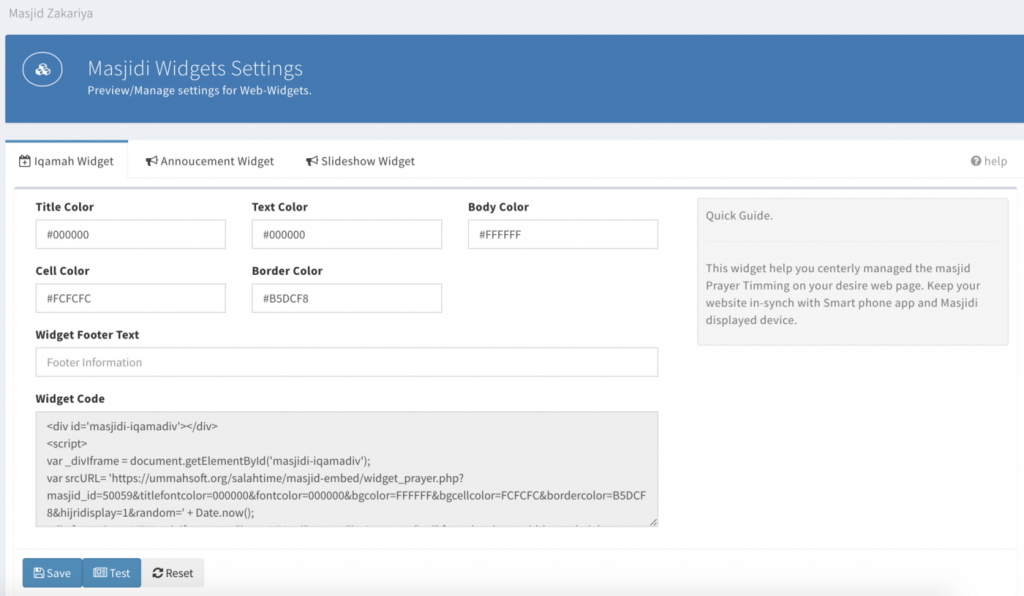Click the refresh icon on Reset button
This screenshot has width=1024, height=596.
pos(158,573)
